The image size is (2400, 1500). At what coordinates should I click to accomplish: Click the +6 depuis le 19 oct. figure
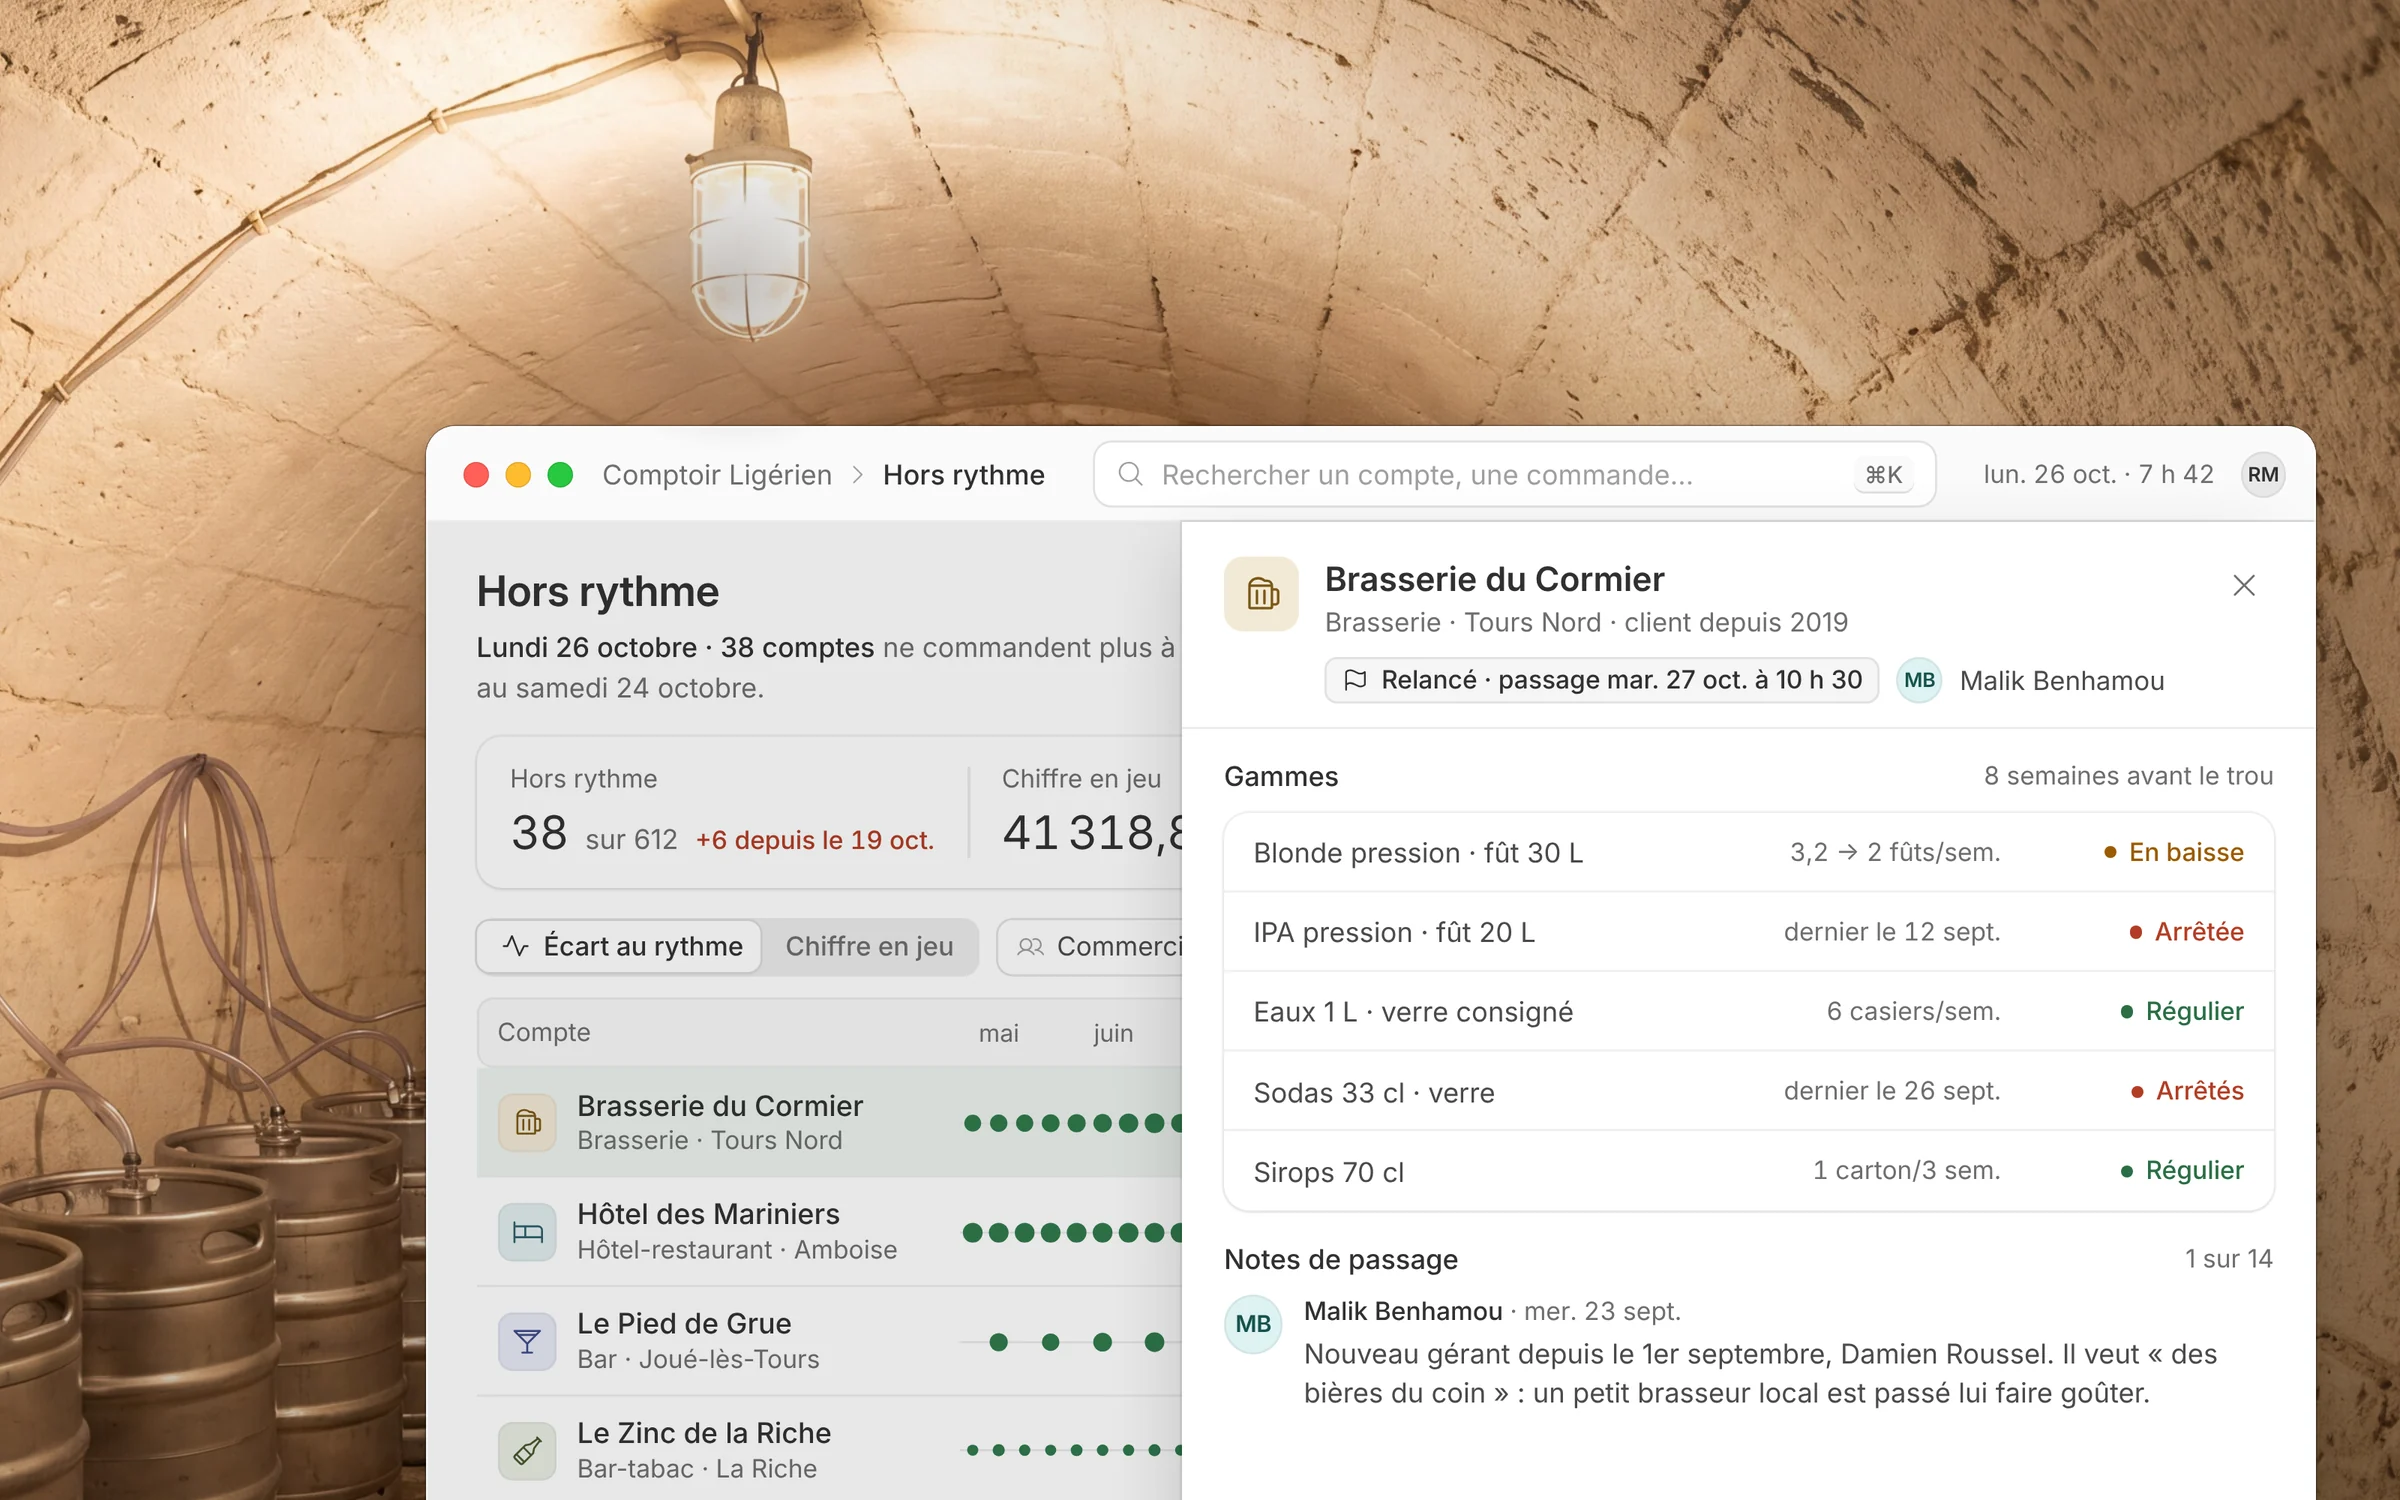point(814,839)
